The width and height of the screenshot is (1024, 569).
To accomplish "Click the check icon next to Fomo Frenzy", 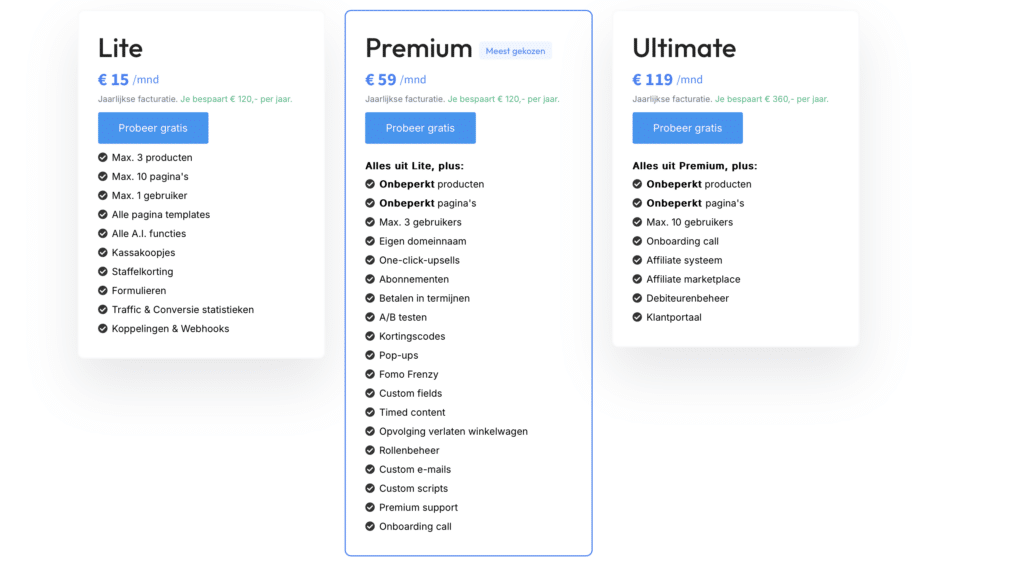I will [x=370, y=374].
